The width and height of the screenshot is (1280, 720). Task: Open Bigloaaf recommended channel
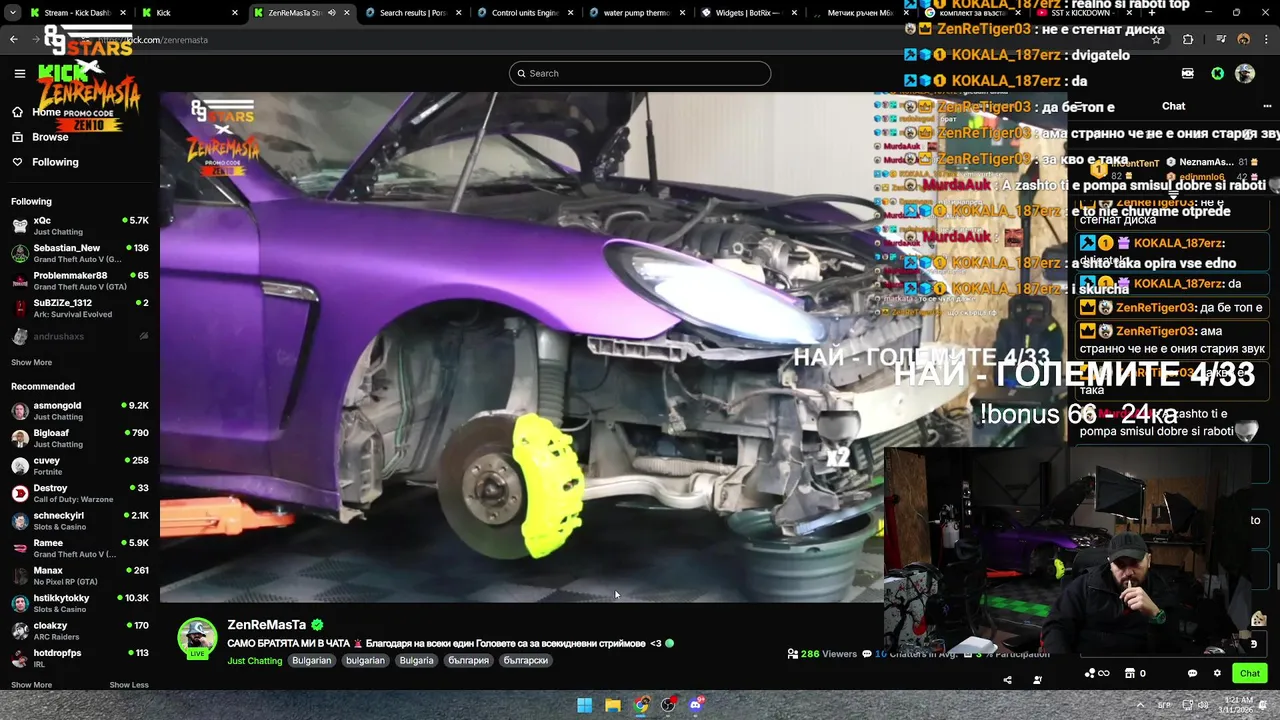coord(80,438)
